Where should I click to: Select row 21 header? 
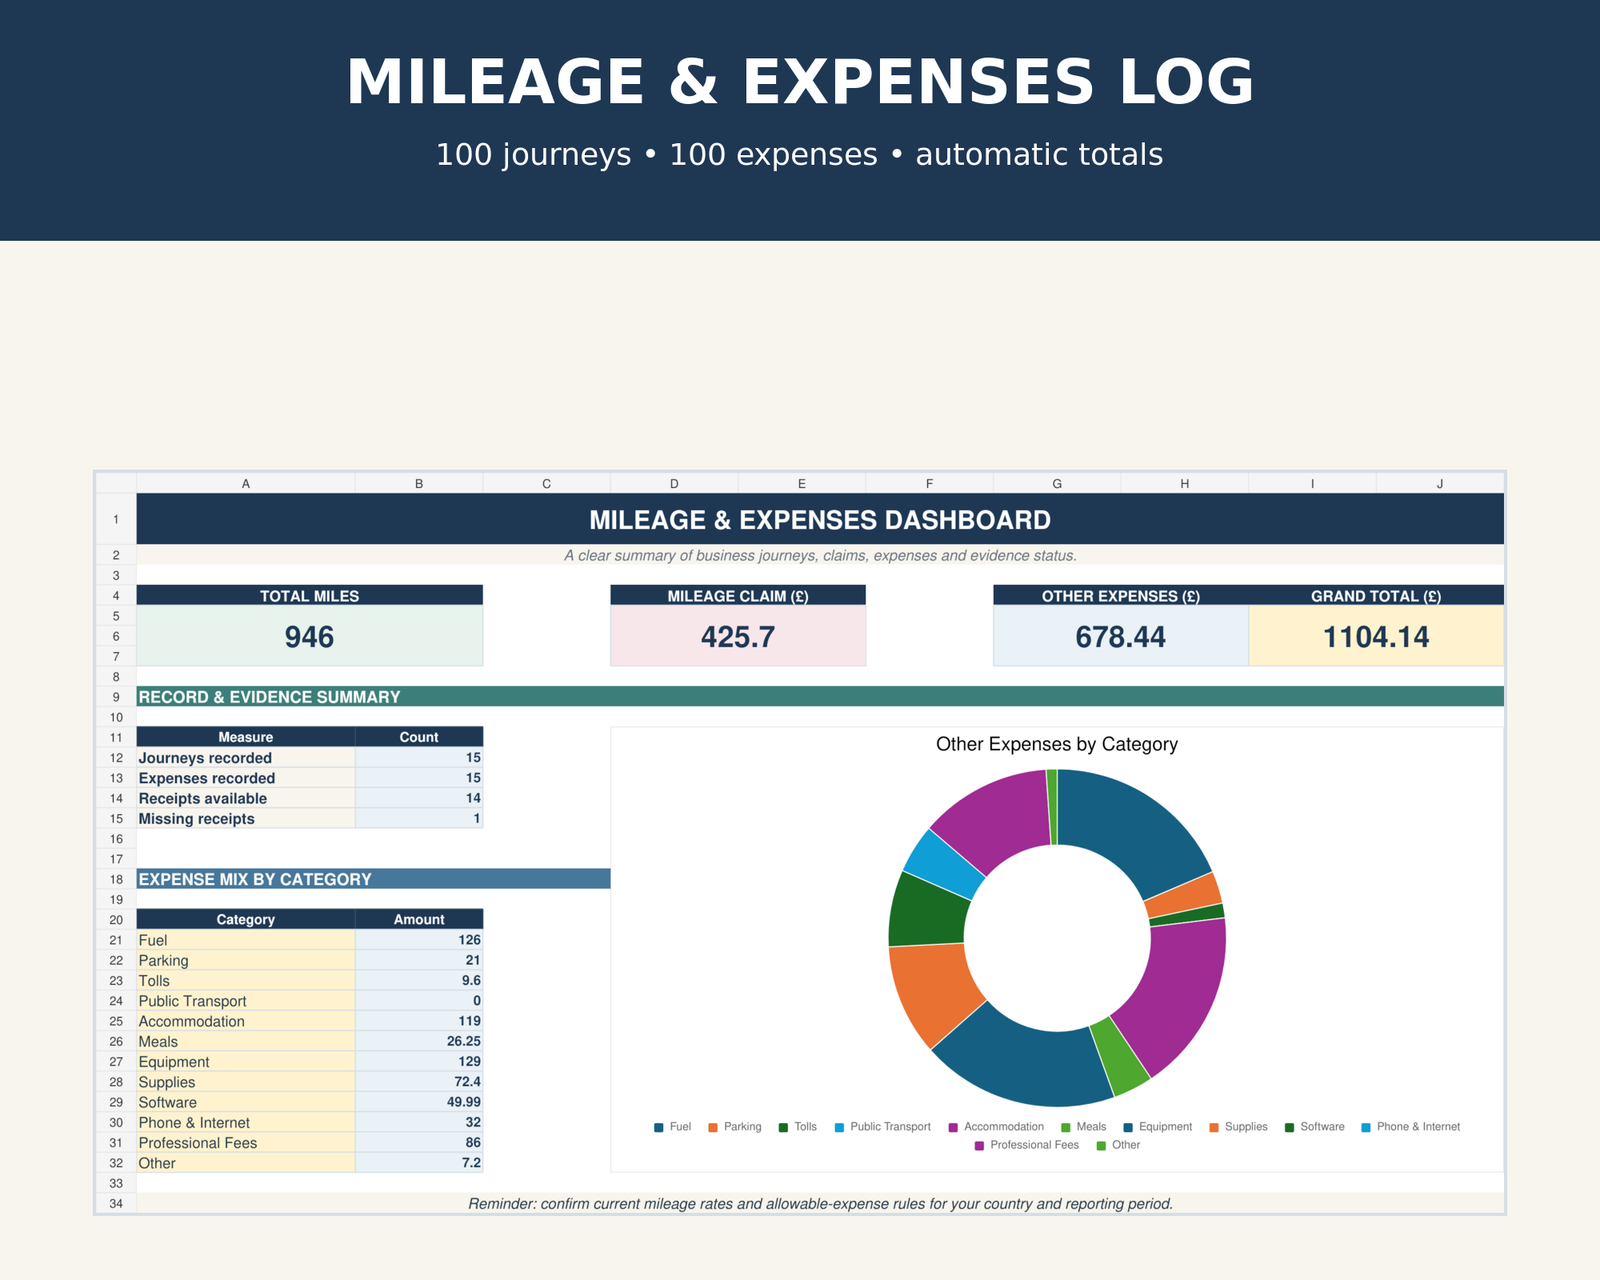tap(116, 940)
